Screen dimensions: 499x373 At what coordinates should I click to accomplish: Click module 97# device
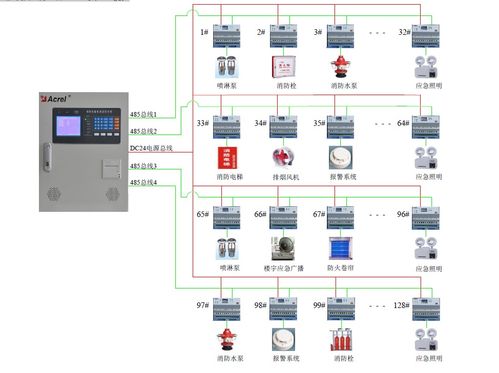coord(227,309)
